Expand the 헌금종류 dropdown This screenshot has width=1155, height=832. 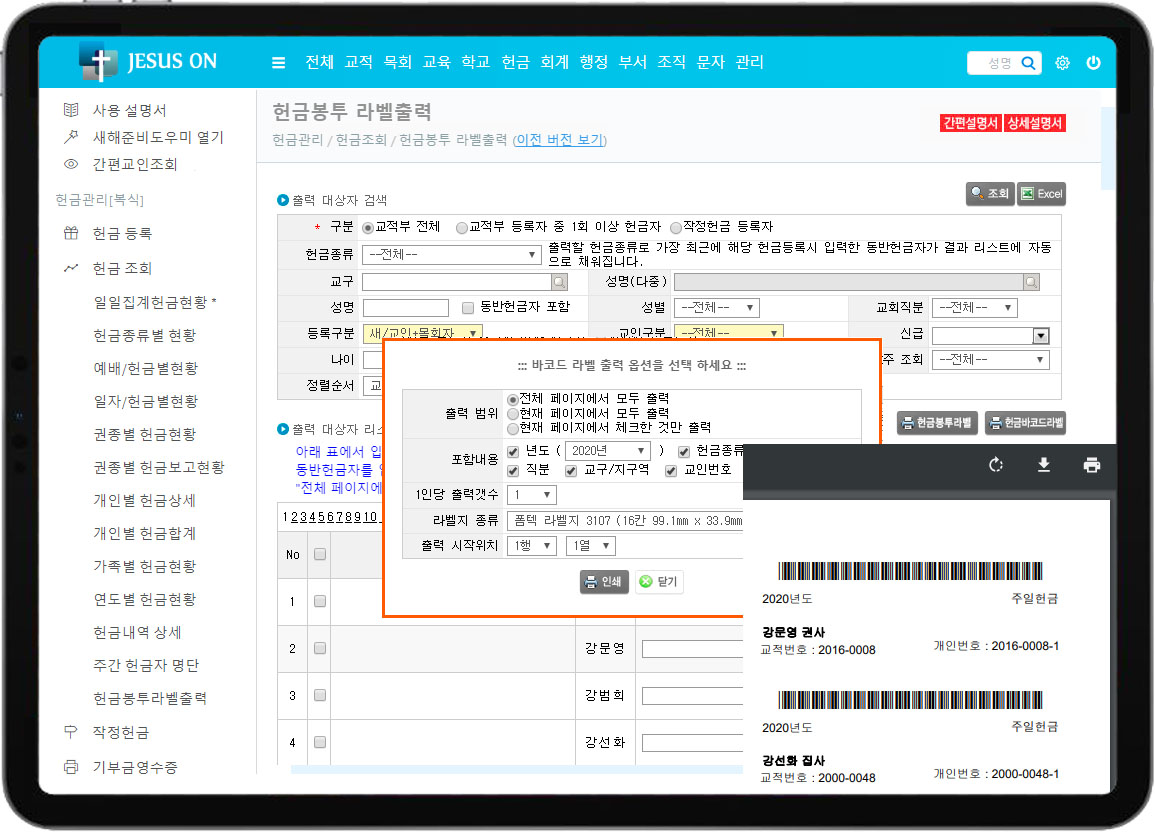452,255
